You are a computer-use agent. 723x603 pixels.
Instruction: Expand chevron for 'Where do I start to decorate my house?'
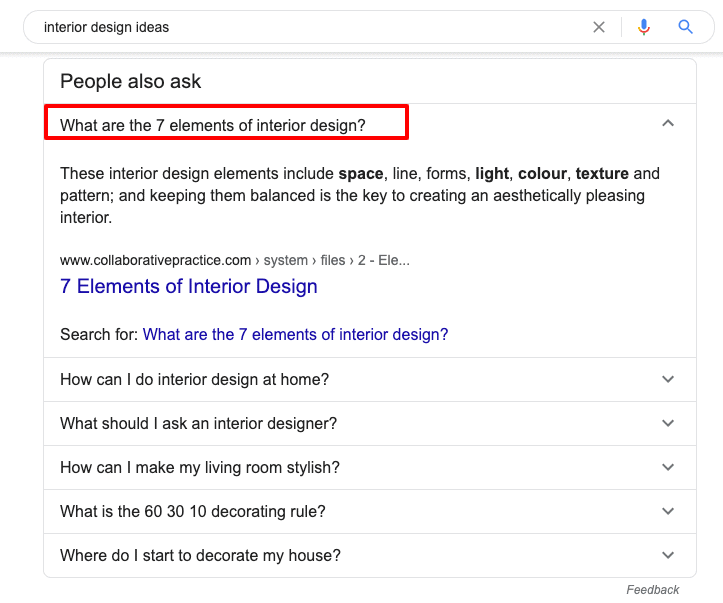pyautogui.click(x=668, y=555)
